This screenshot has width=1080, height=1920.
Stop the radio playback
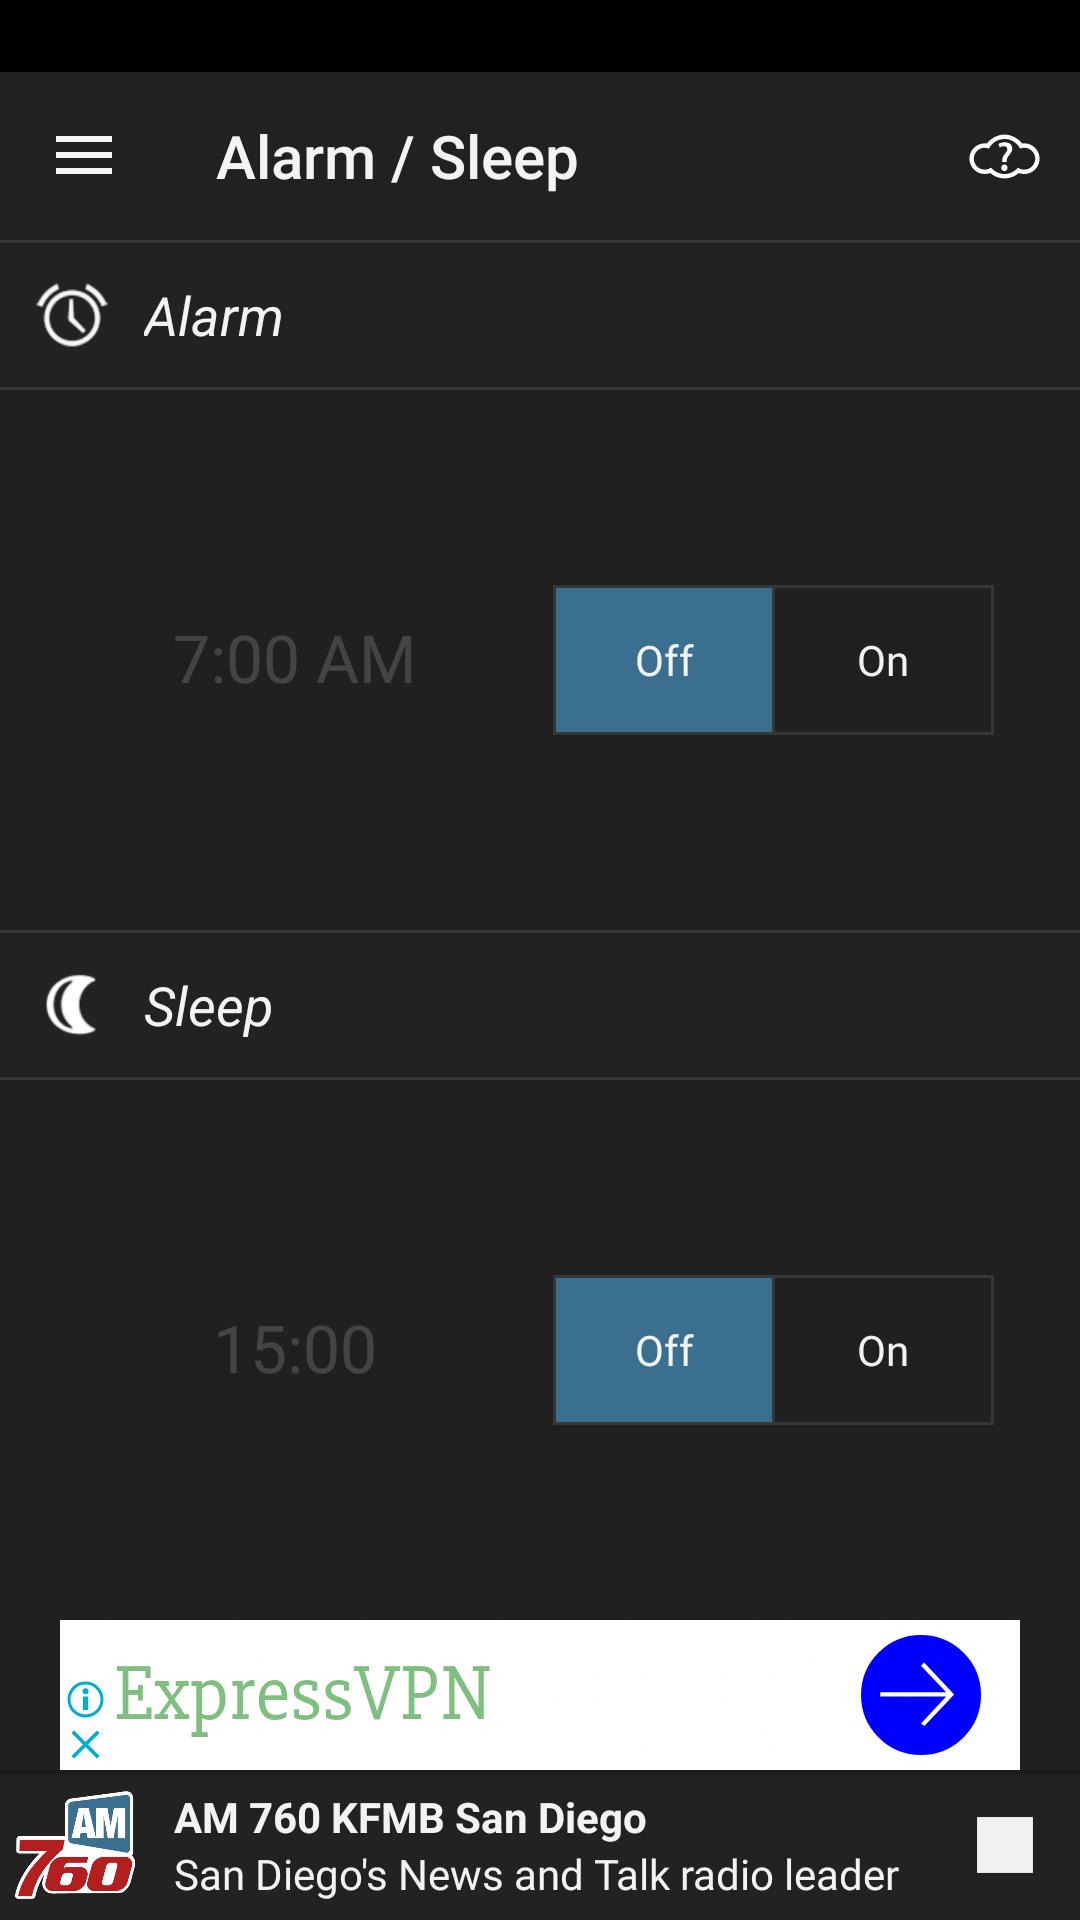(x=1004, y=1845)
